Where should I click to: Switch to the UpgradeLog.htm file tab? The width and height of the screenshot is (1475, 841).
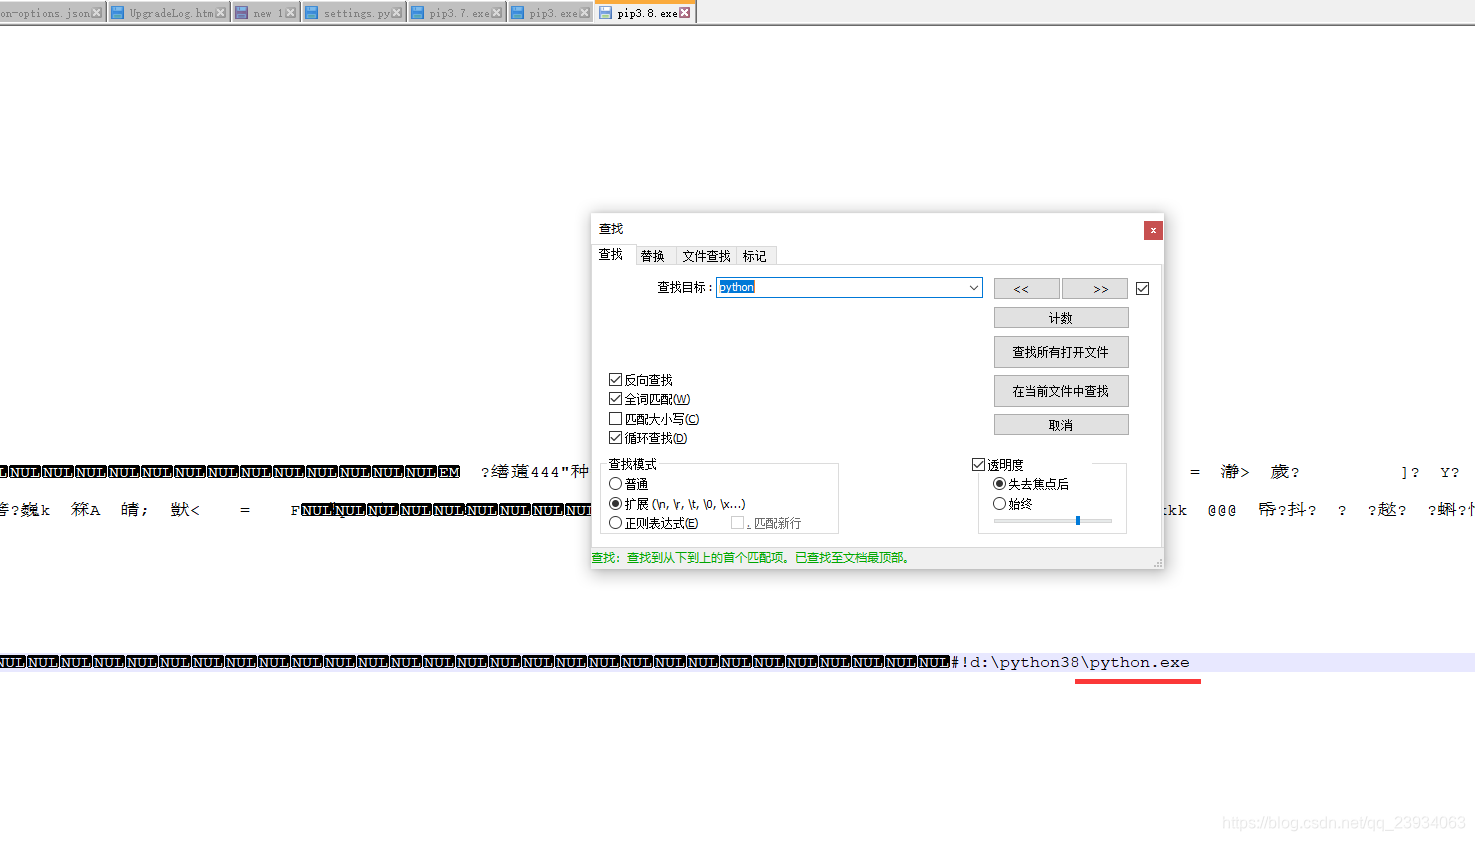click(x=170, y=13)
